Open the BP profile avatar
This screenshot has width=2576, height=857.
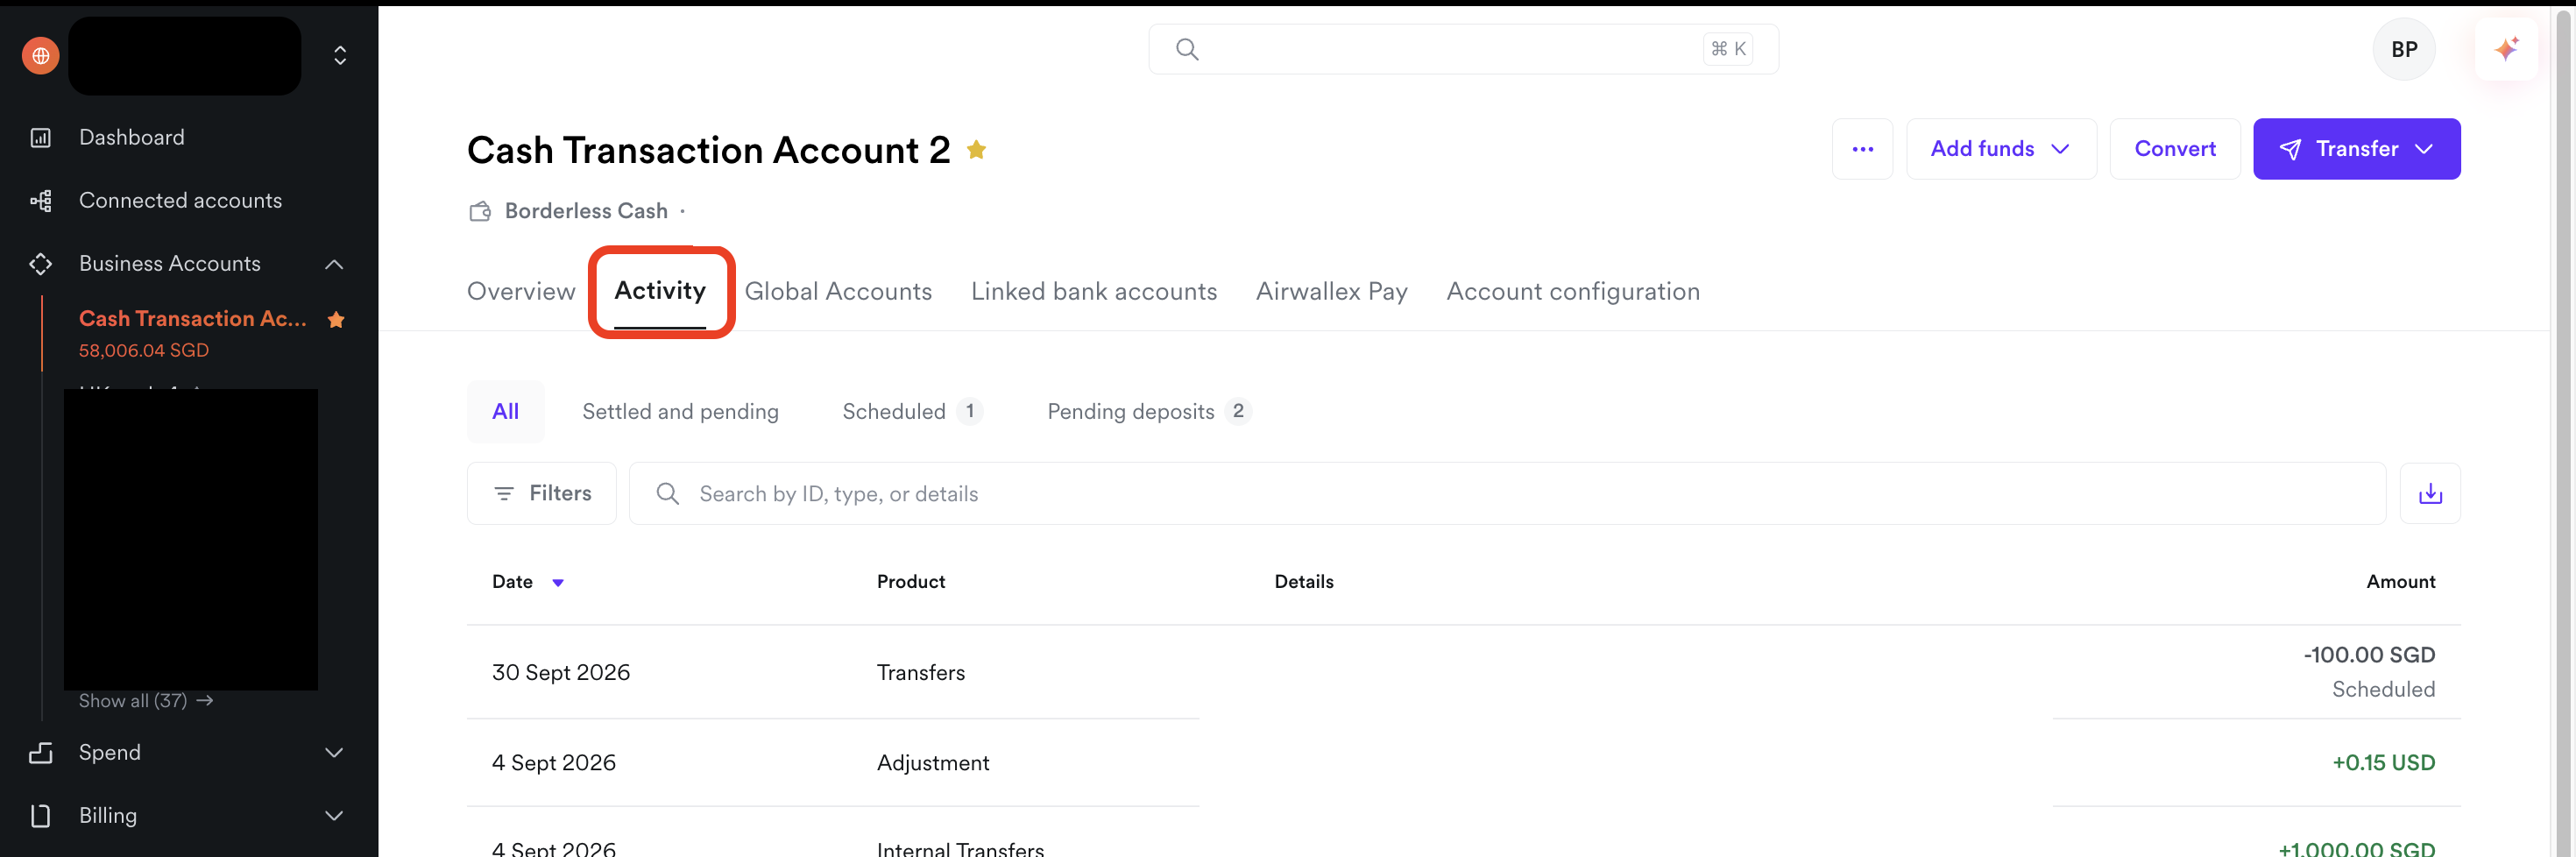pyautogui.click(x=2404, y=49)
